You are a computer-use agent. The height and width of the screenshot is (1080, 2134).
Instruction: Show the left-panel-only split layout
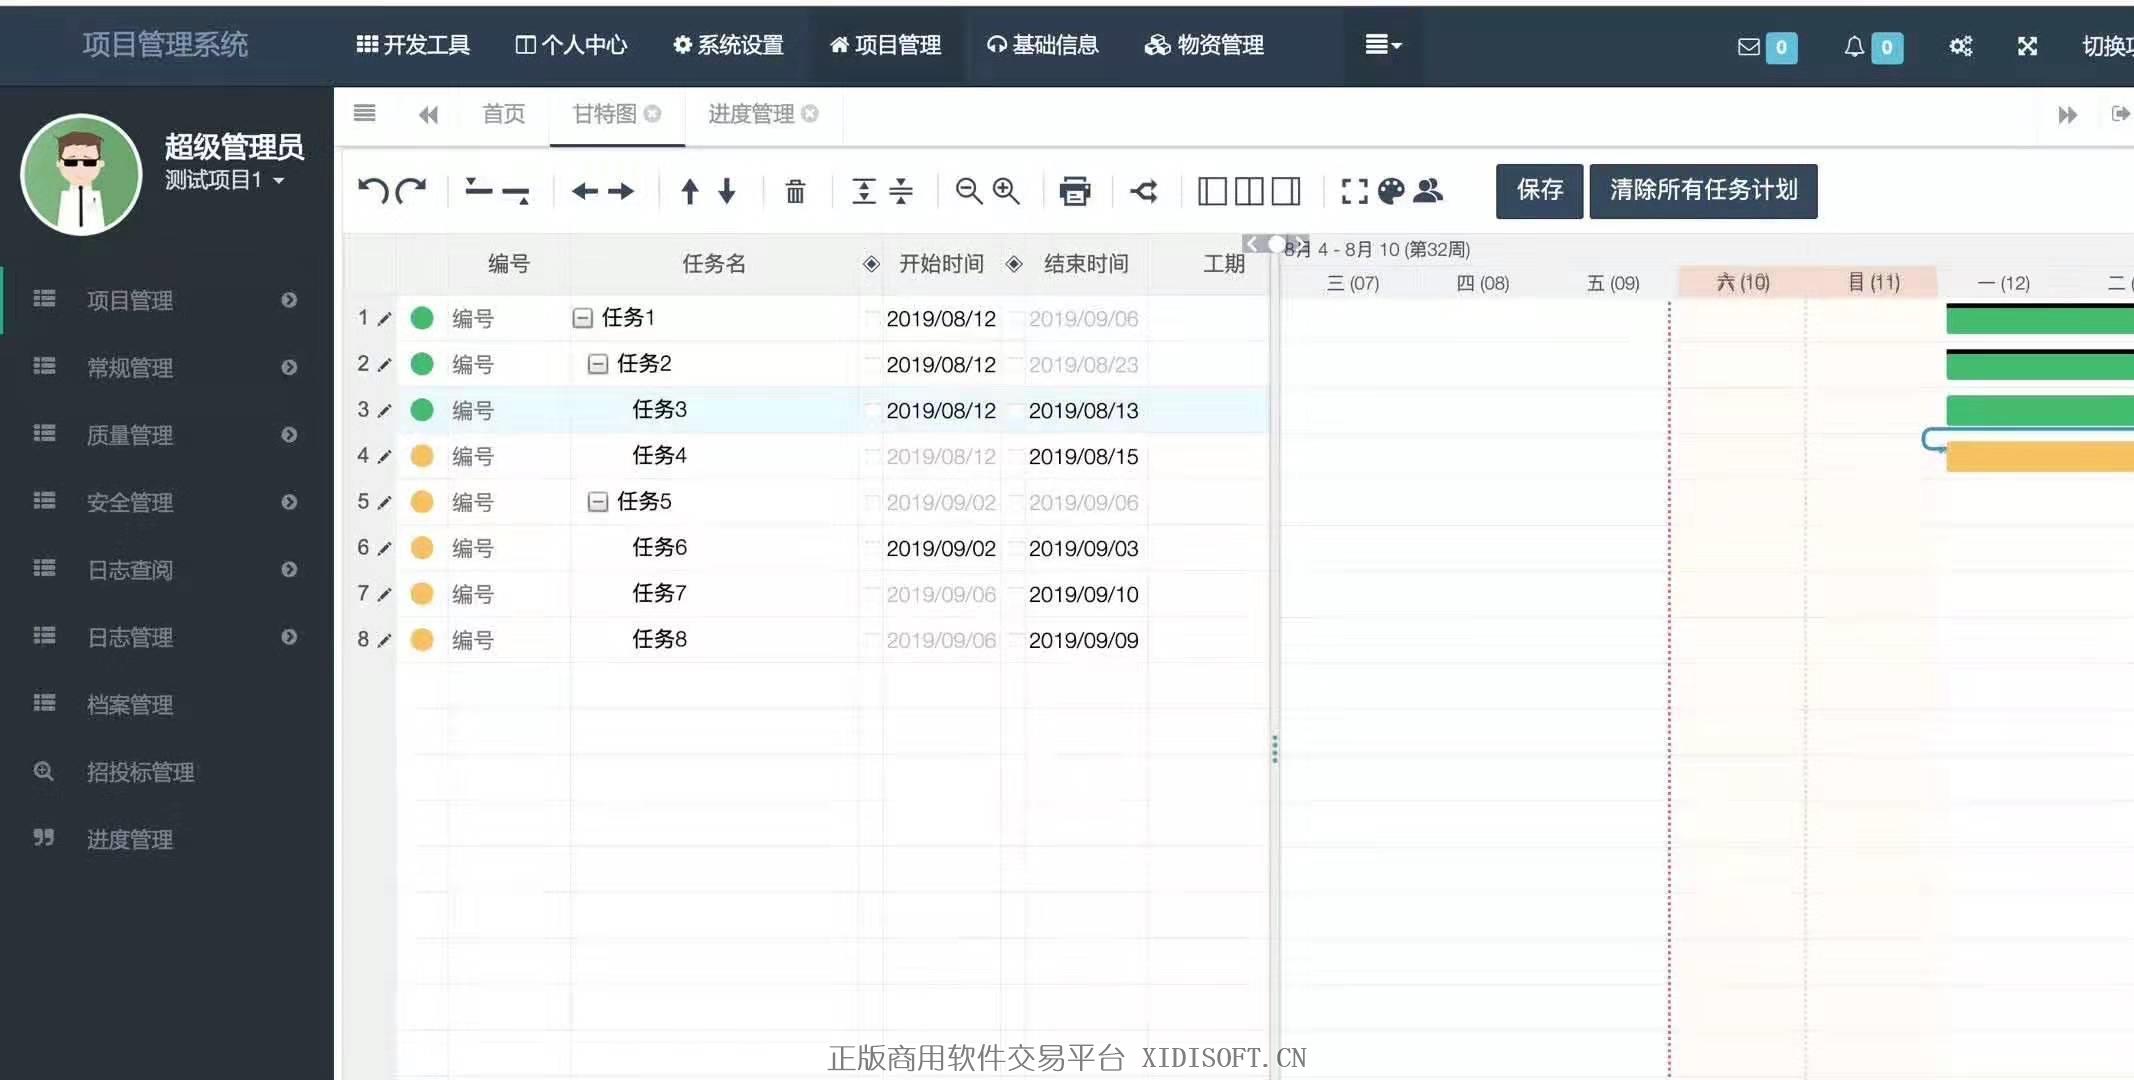tap(1212, 190)
